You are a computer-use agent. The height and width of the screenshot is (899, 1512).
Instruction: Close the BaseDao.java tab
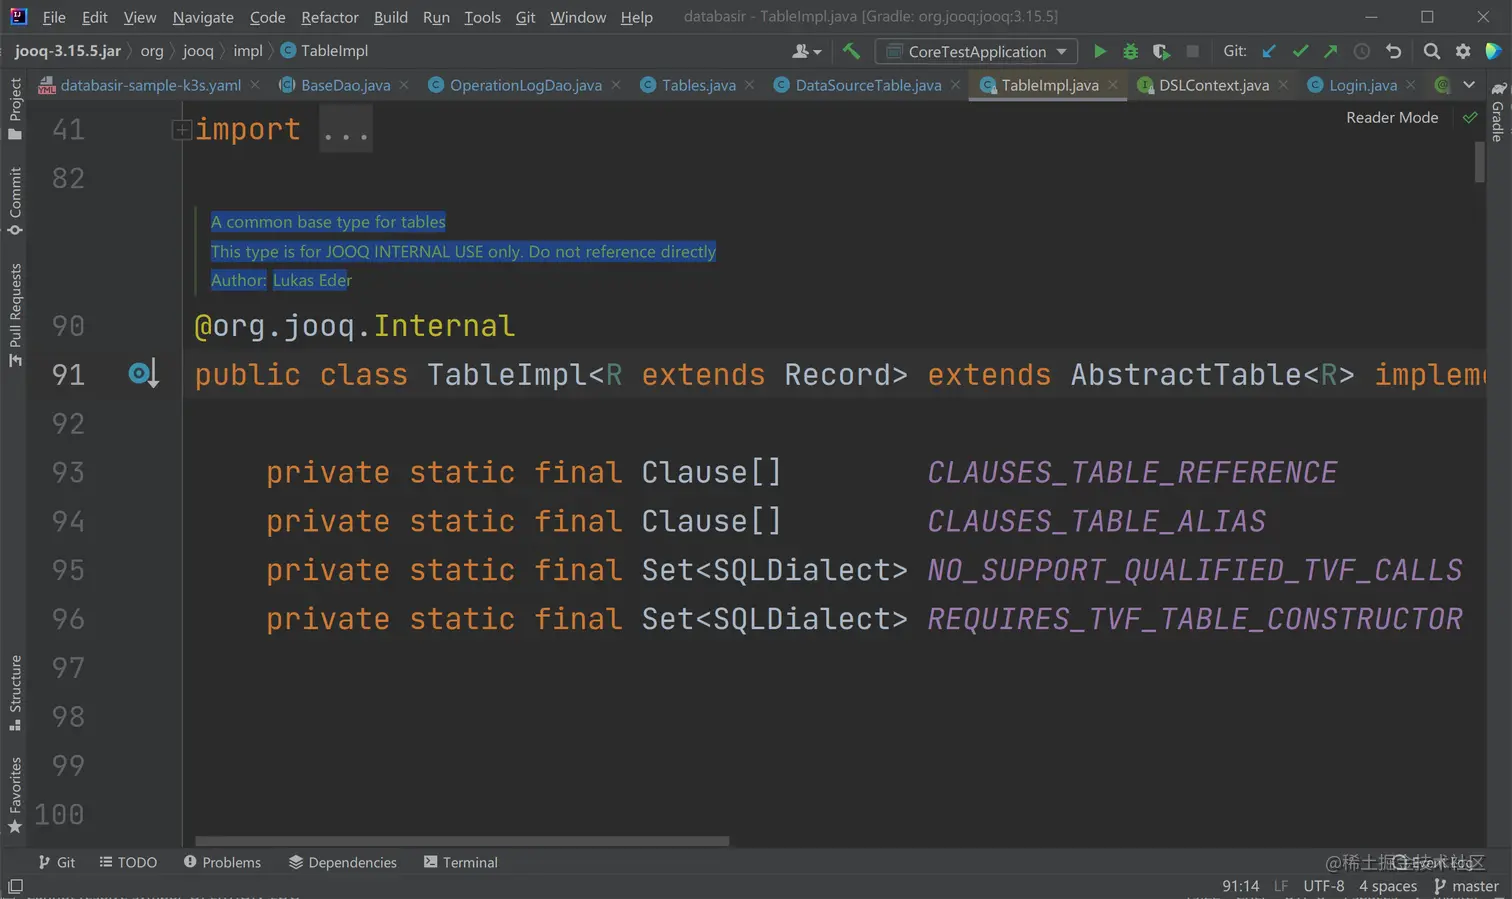[404, 85]
